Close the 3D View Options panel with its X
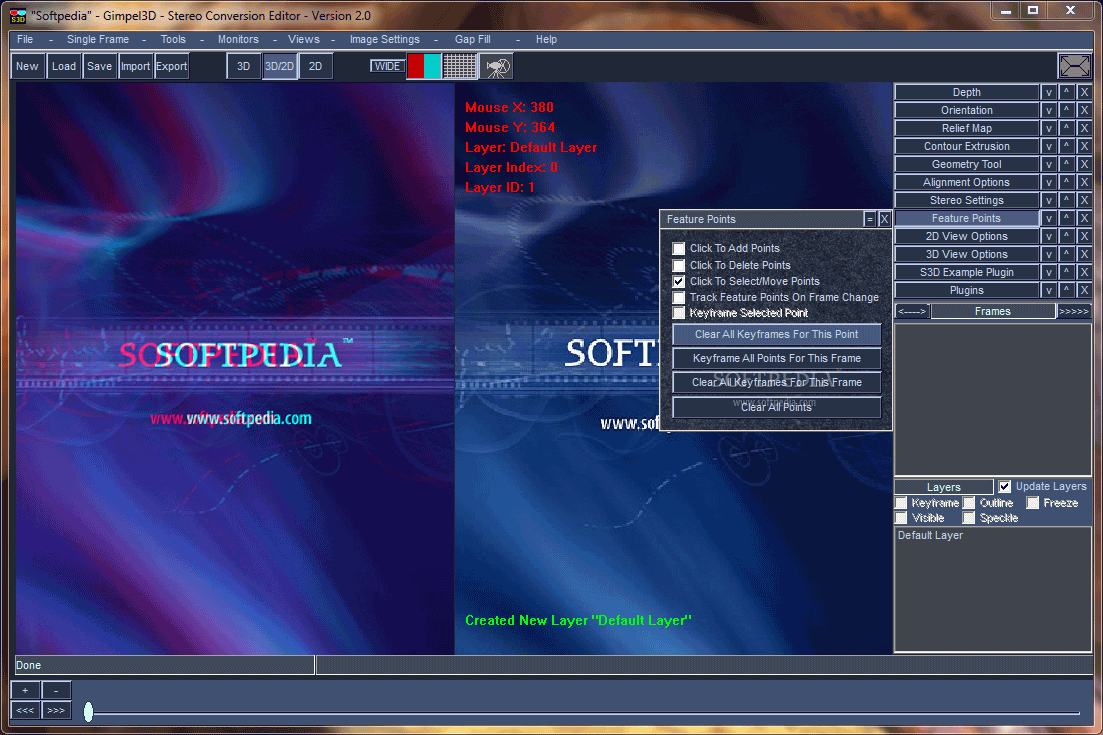The height and width of the screenshot is (735, 1103). [x=1084, y=255]
